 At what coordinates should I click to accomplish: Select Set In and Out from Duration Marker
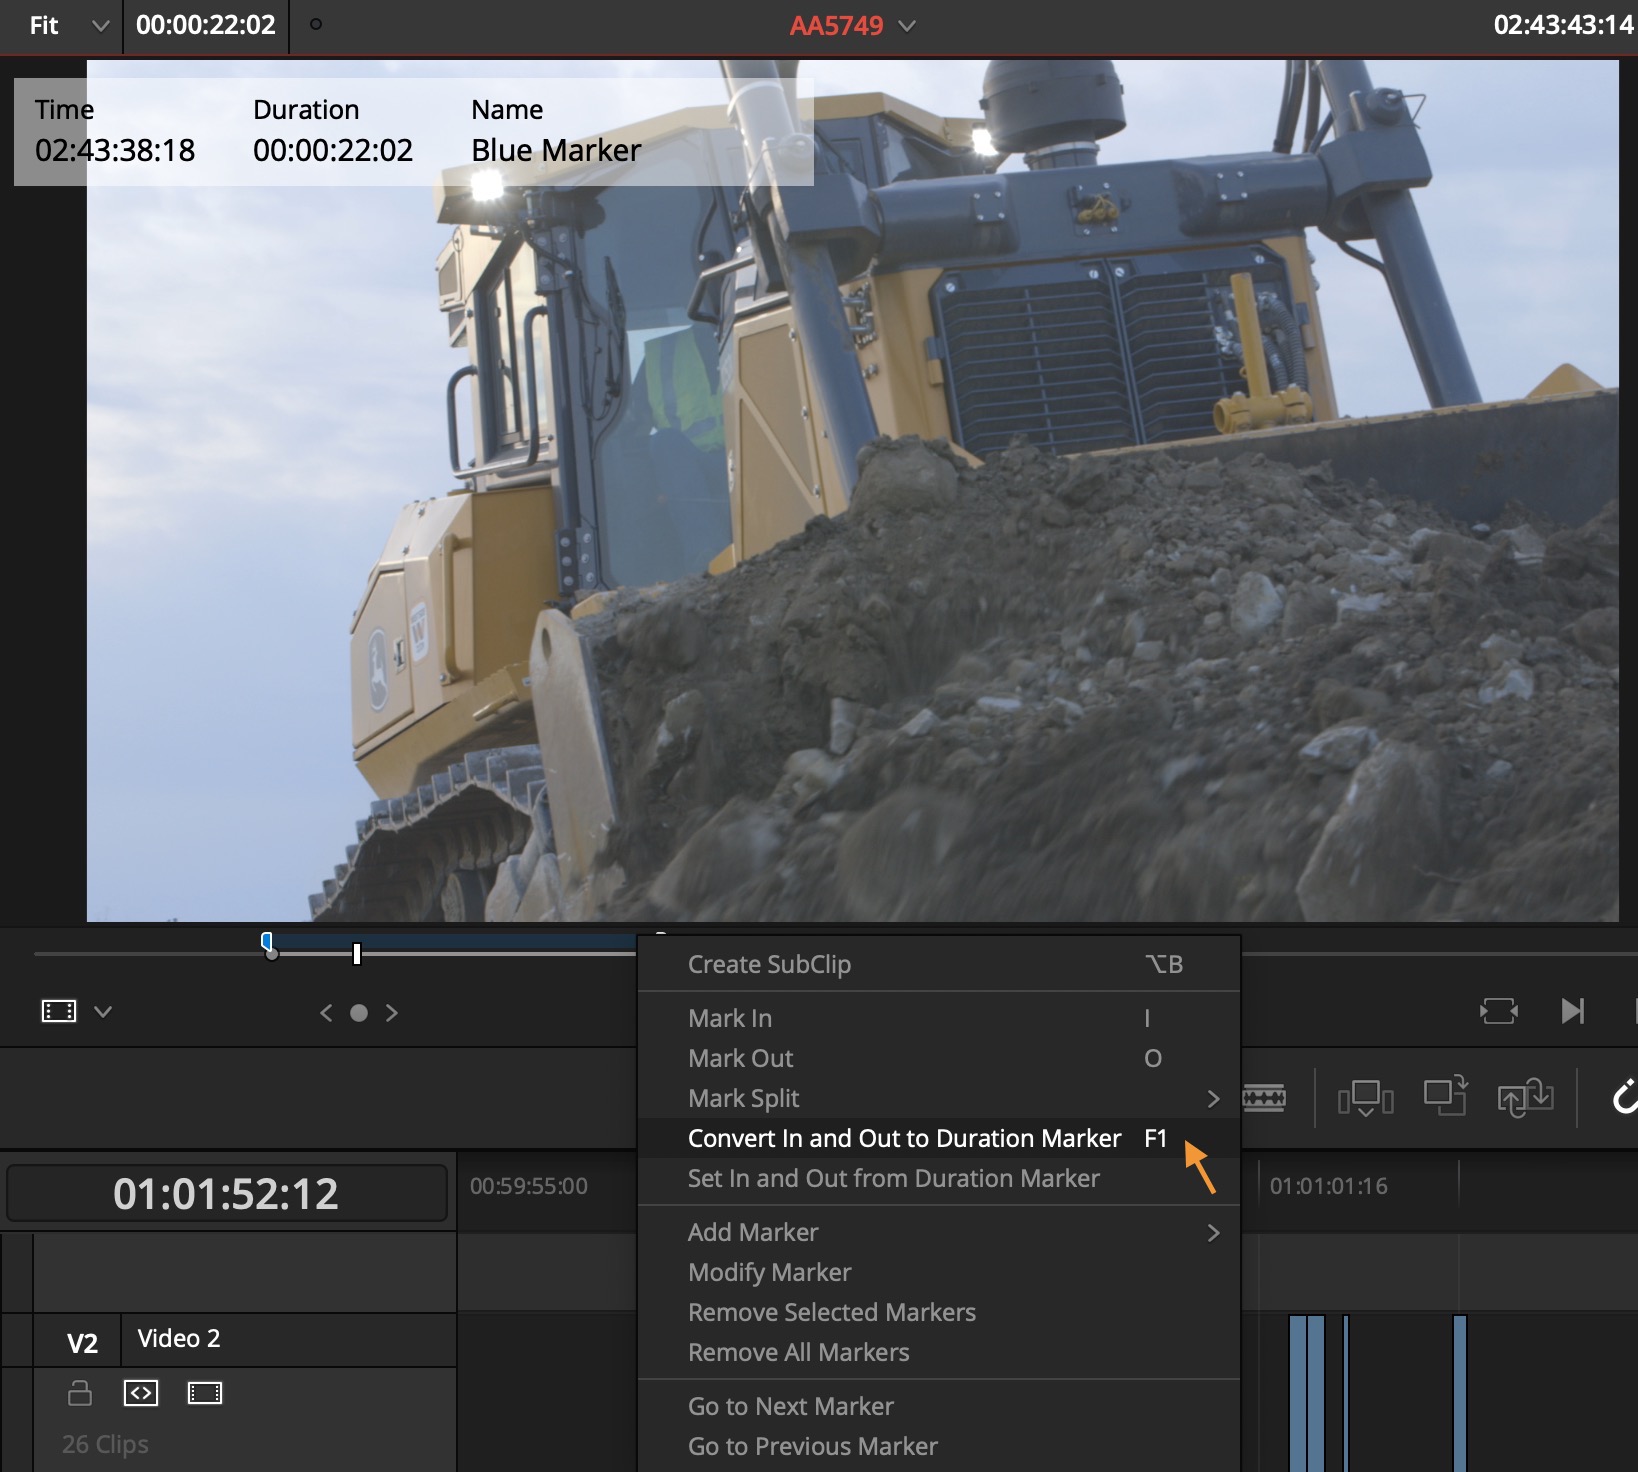pos(938,1178)
